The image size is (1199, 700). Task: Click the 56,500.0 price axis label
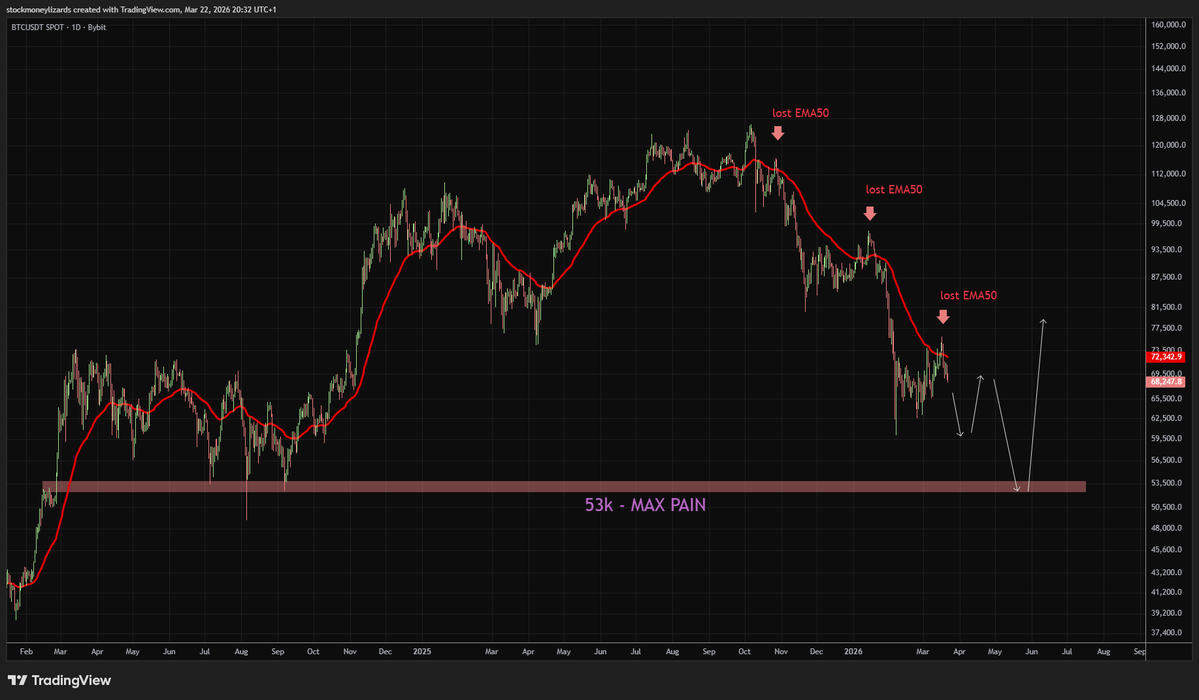pos(1168,461)
